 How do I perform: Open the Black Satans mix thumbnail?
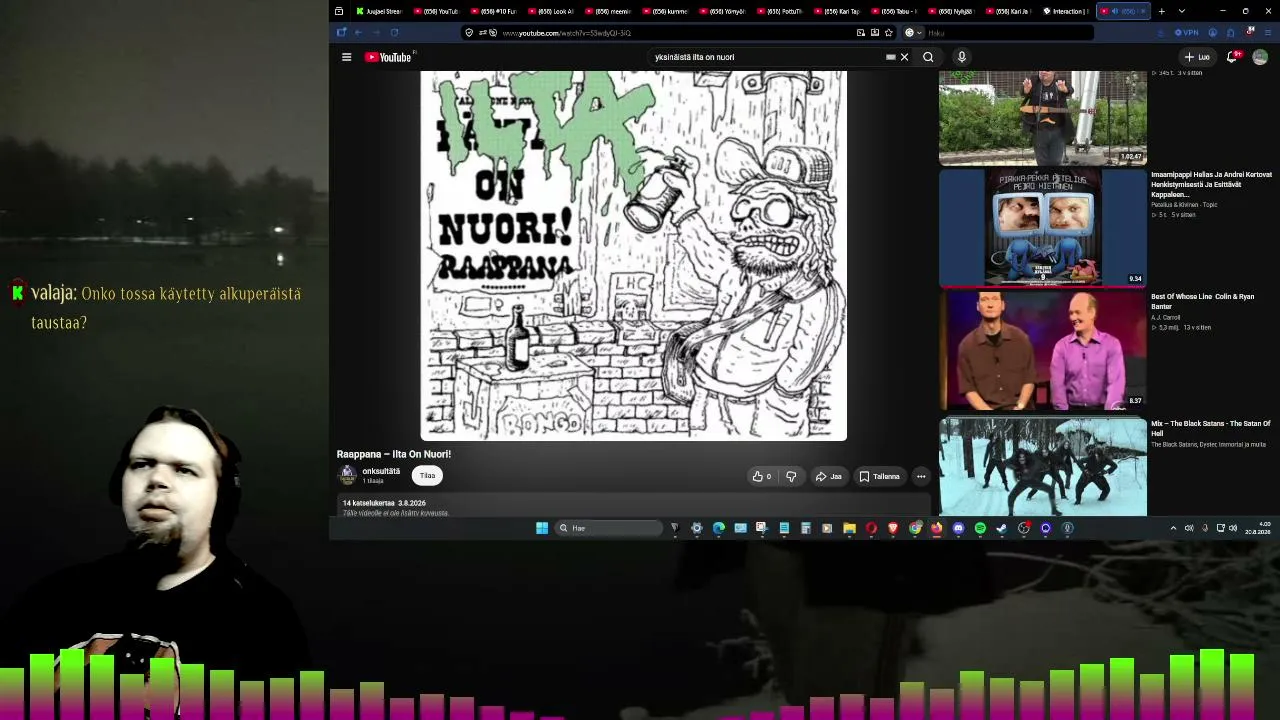[1042, 466]
